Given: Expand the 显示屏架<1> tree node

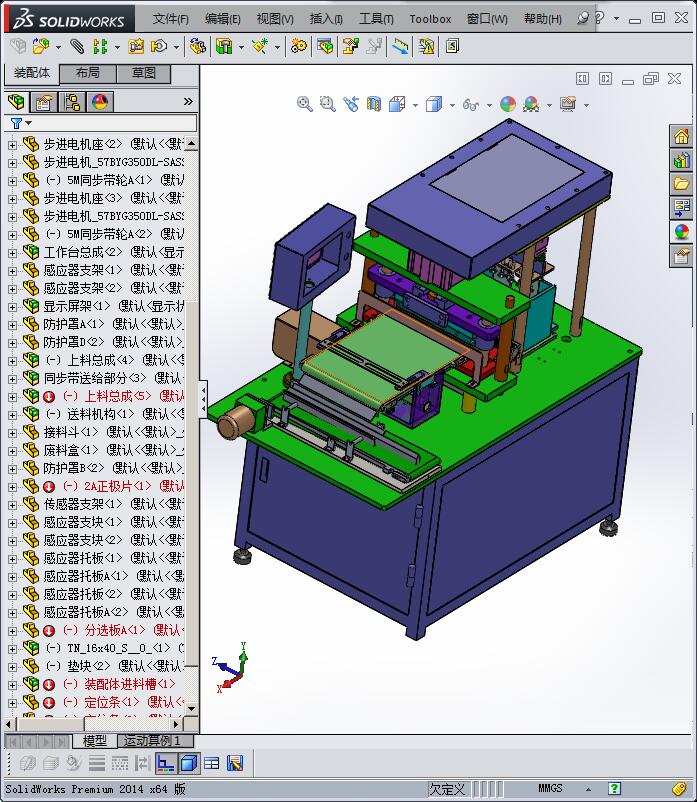Looking at the screenshot, I should coord(12,307).
